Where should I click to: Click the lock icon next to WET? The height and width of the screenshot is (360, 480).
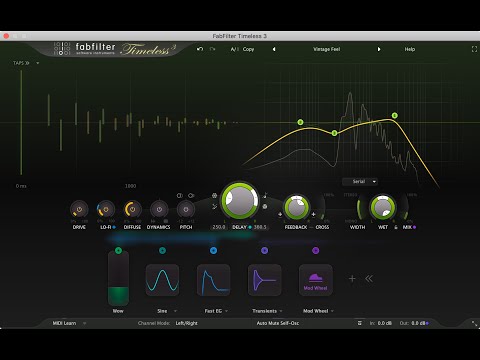(x=396, y=227)
